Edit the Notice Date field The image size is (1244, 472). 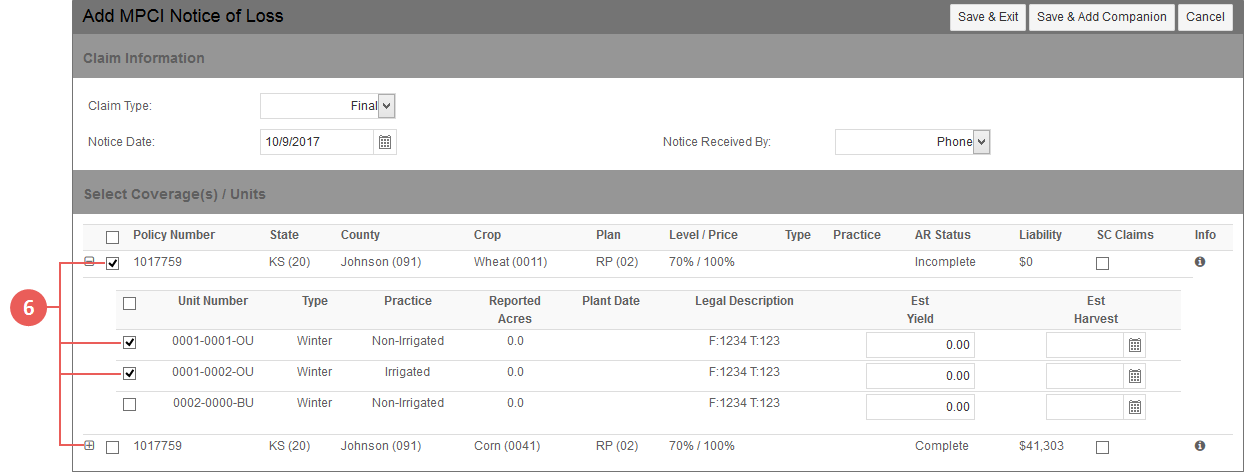click(317, 142)
